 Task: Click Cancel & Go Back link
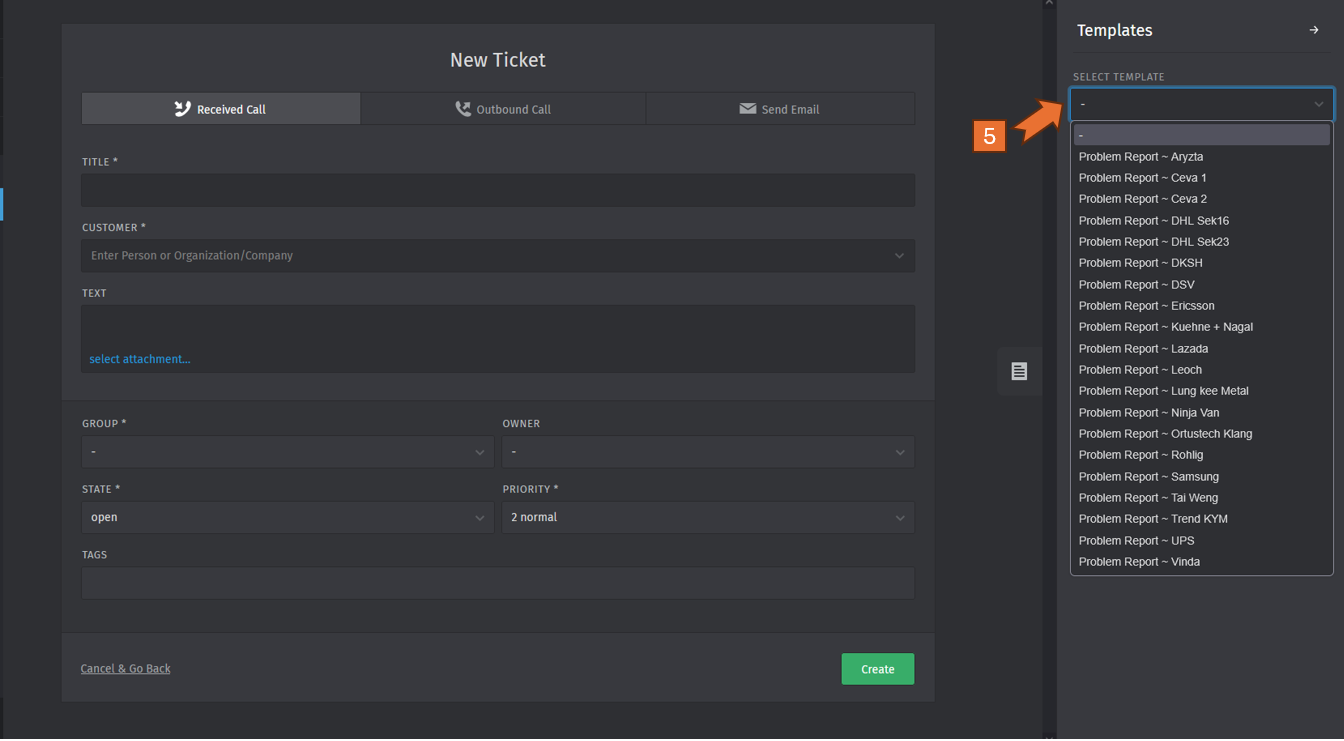(126, 669)
